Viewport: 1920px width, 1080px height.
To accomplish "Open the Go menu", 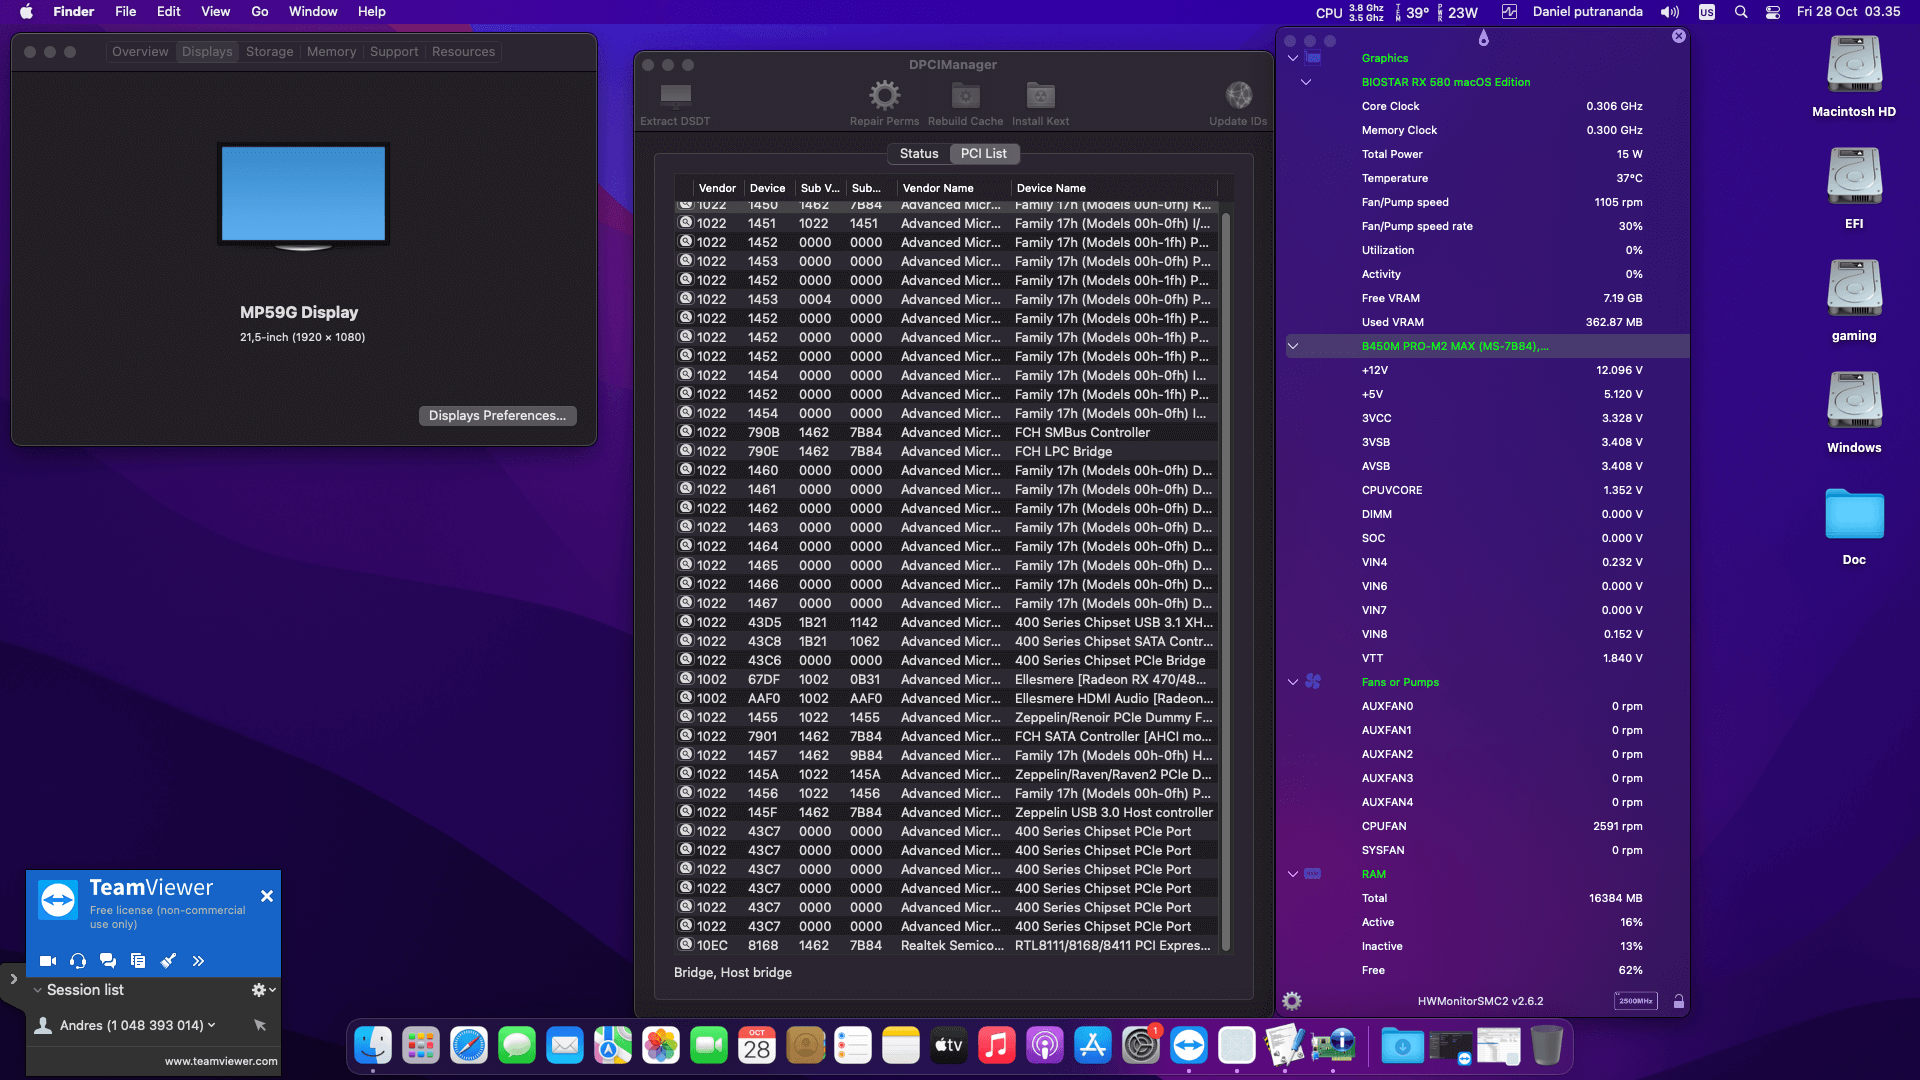I will [x=260, y=12].
